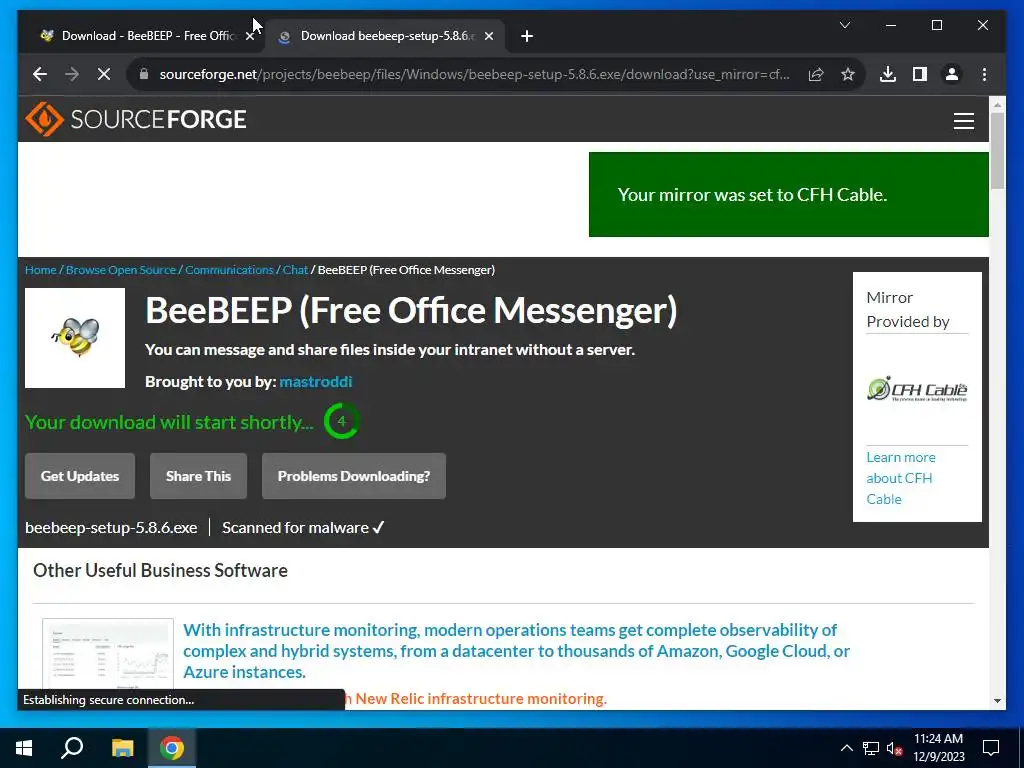
Task: Click the scrollbar down arrow
Action: pyautogui.click(x=997, y=701)
